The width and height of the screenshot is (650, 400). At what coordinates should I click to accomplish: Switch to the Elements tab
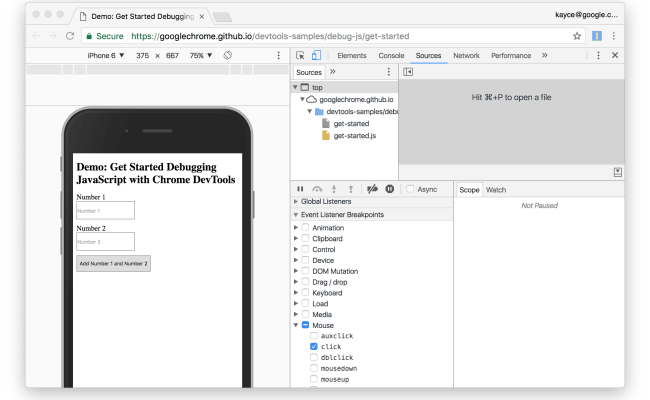pos(352,56)
